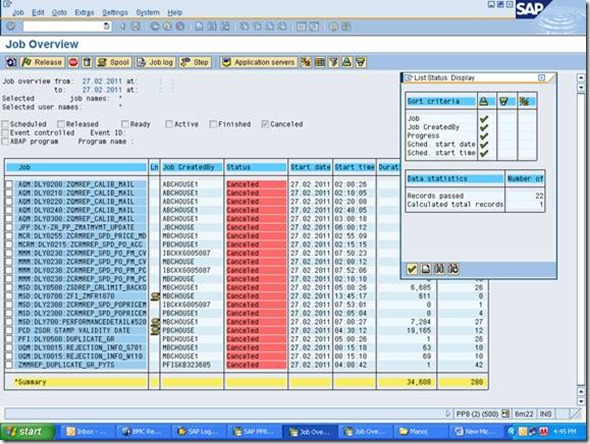
Task: Click the Release button
Action: pos(42,62)
